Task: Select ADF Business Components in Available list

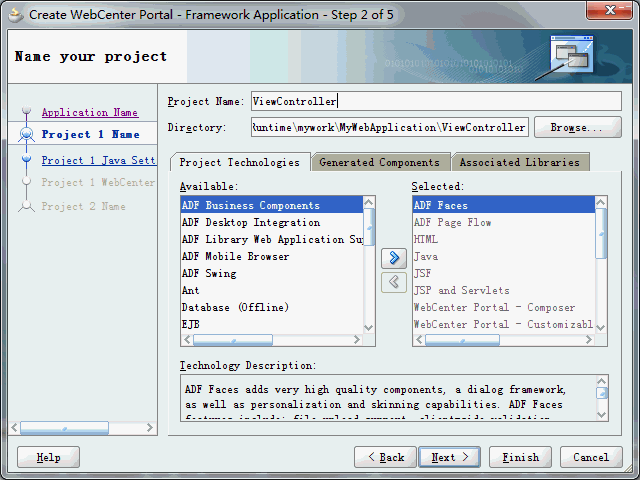Action: coord(272,205)
